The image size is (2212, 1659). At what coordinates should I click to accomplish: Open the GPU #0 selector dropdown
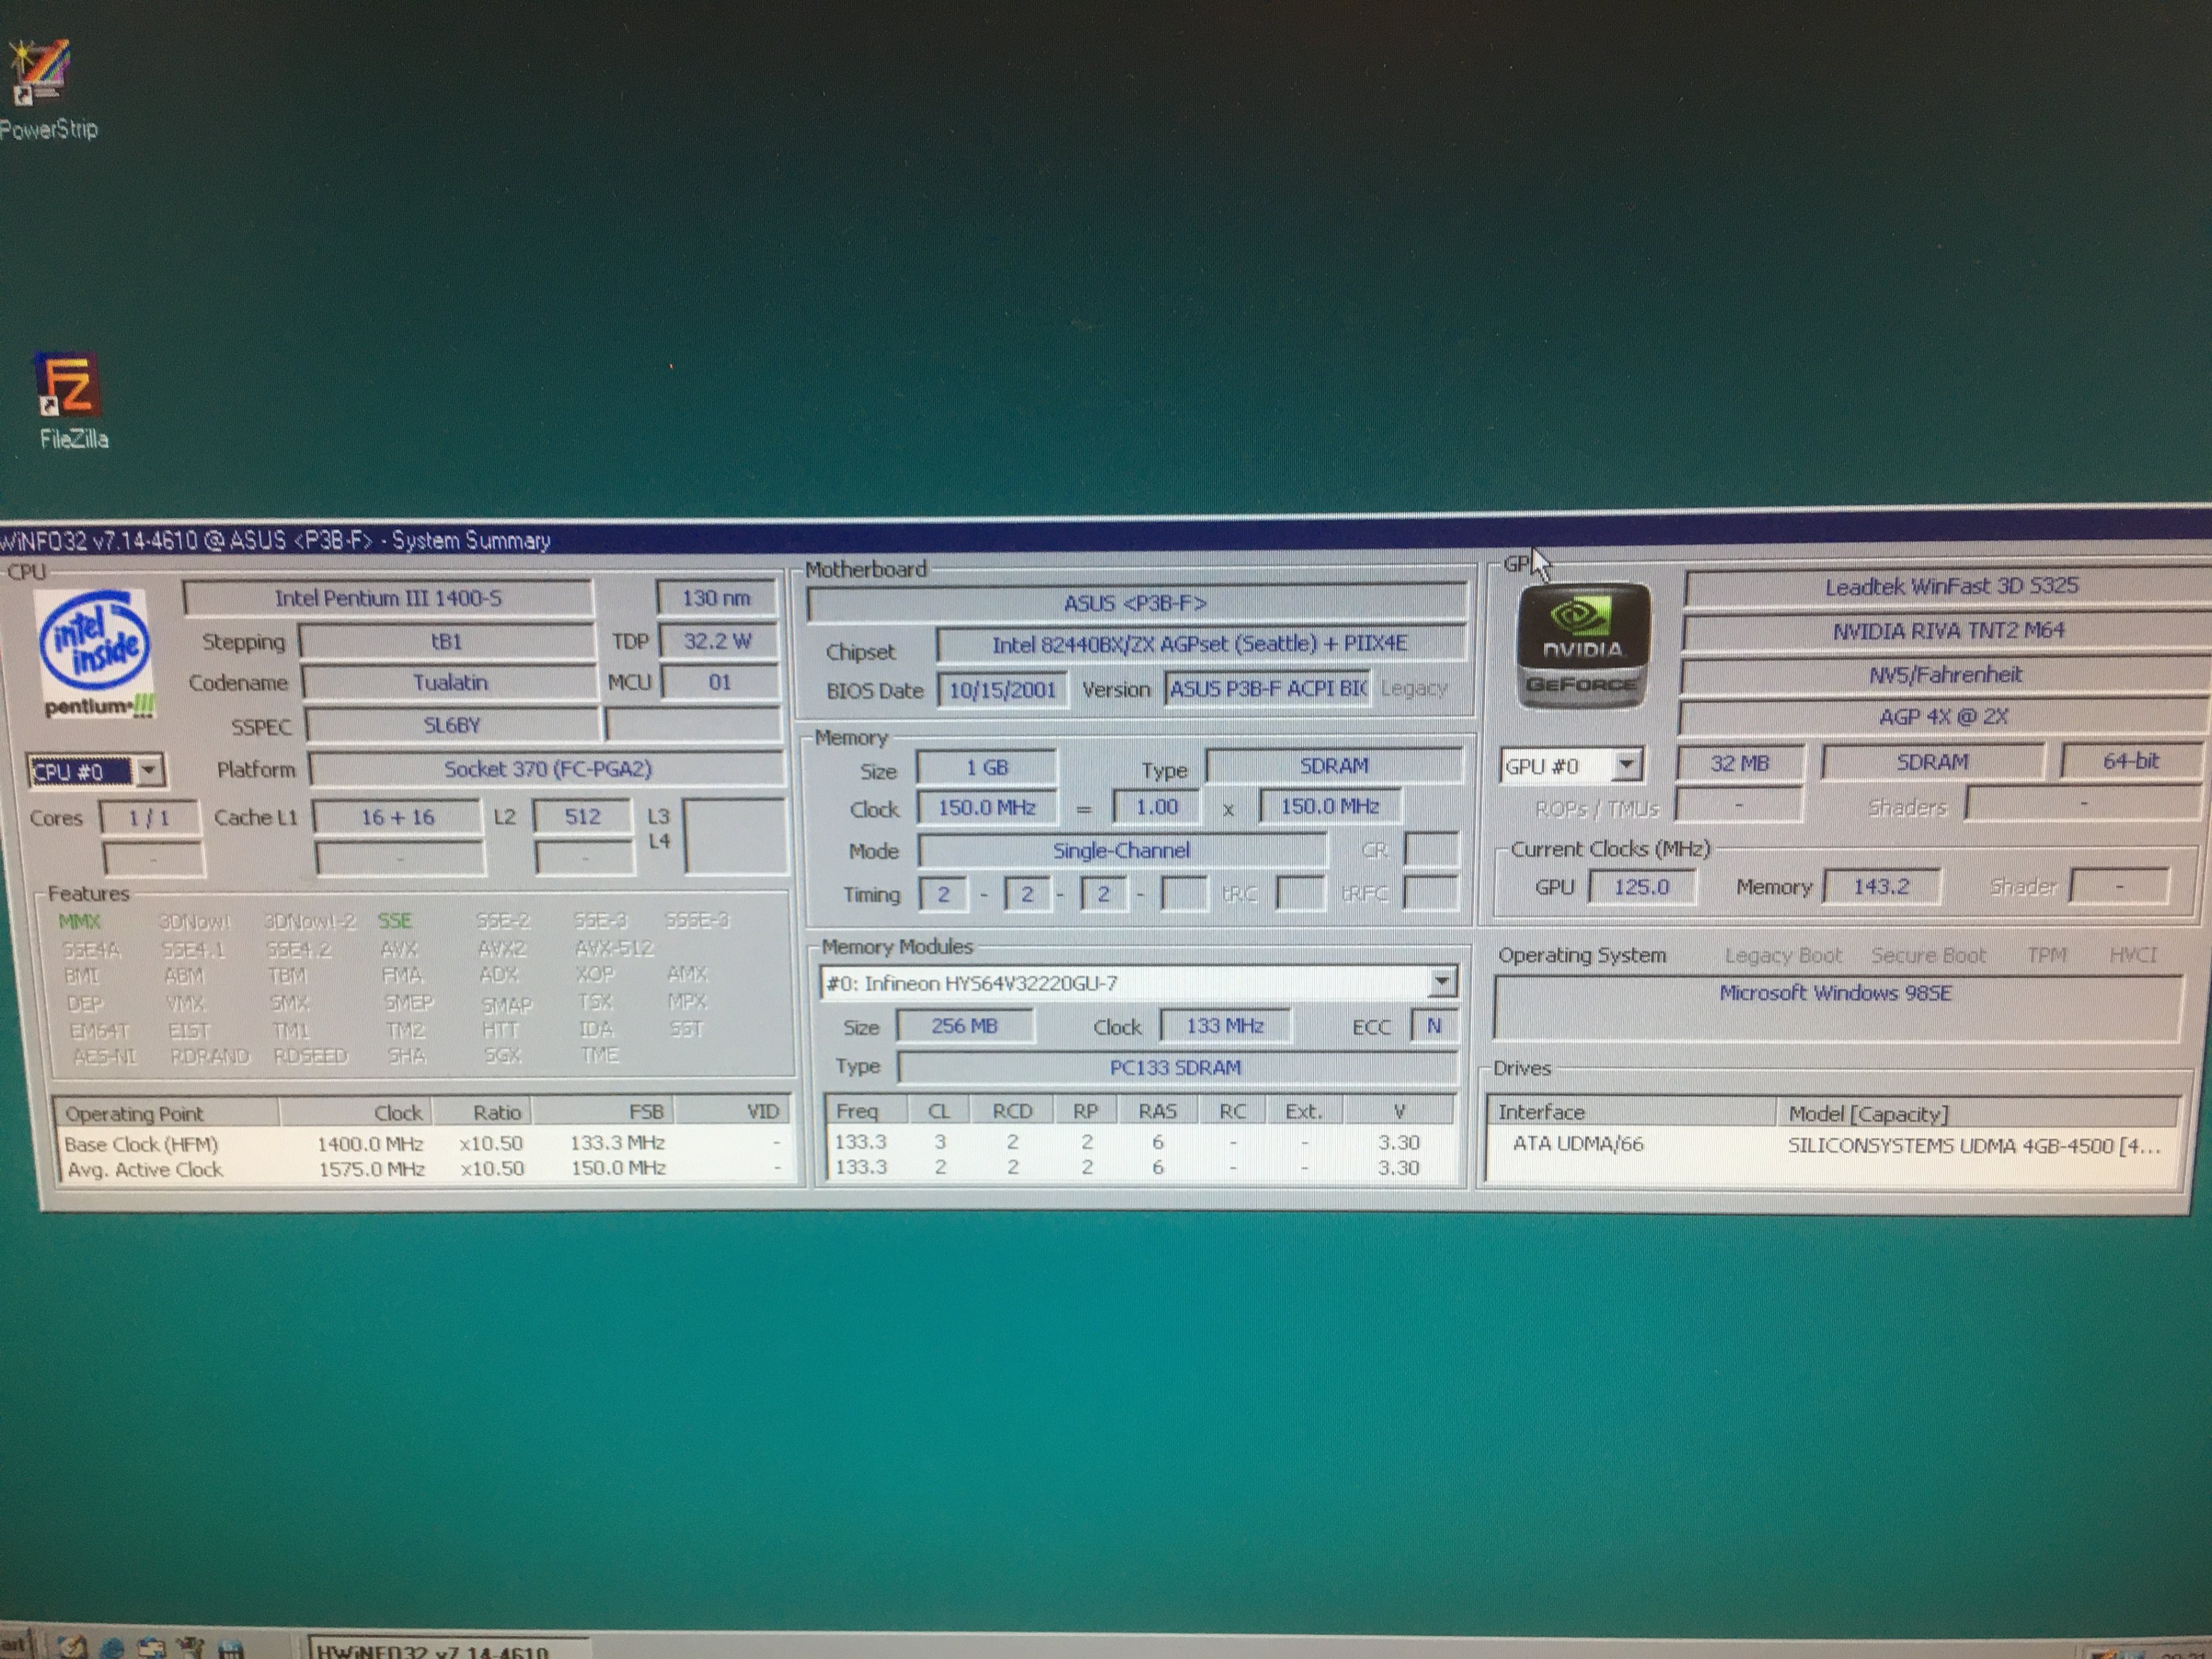[x=1626, y=766]
